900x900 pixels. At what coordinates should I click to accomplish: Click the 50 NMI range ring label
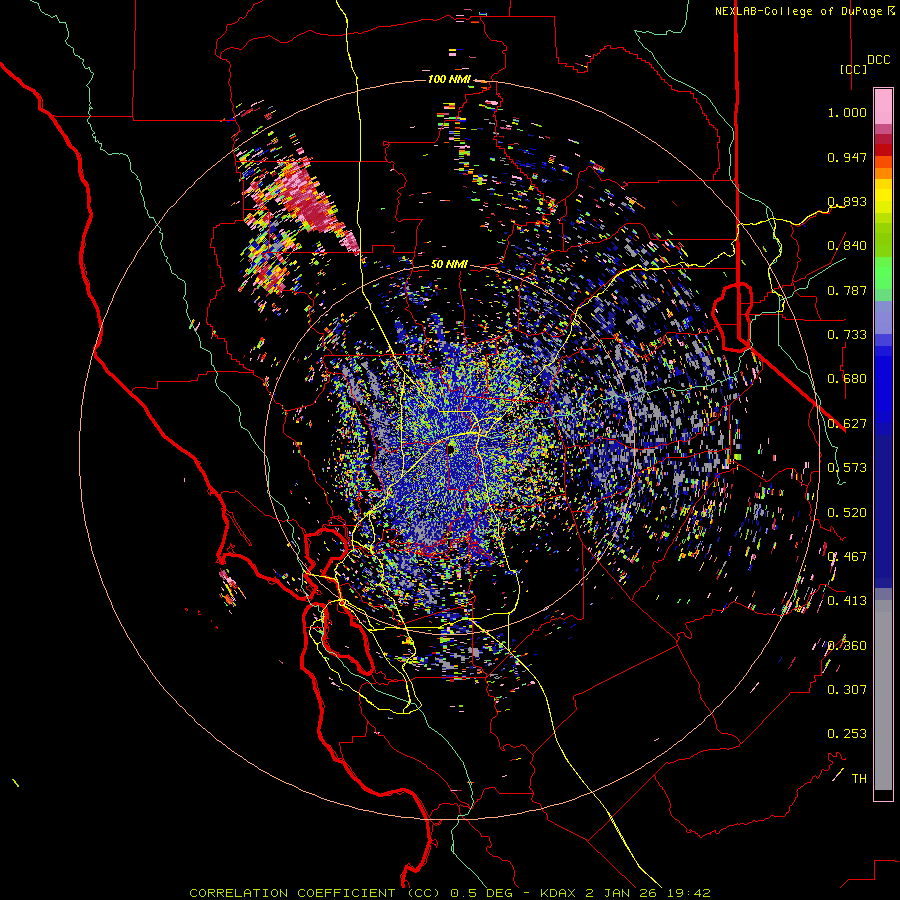[x=449, y=265]
